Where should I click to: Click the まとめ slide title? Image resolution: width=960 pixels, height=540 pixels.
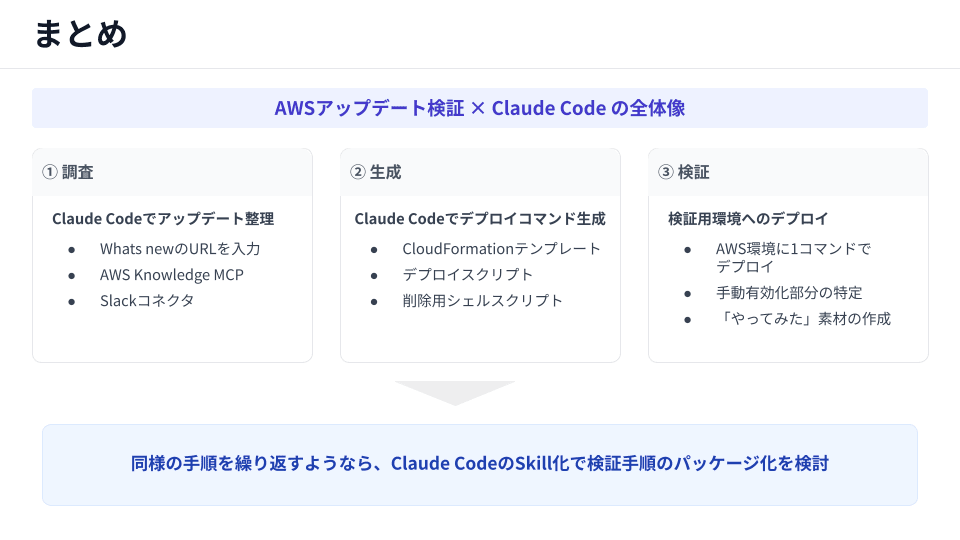tap(80, 34)
